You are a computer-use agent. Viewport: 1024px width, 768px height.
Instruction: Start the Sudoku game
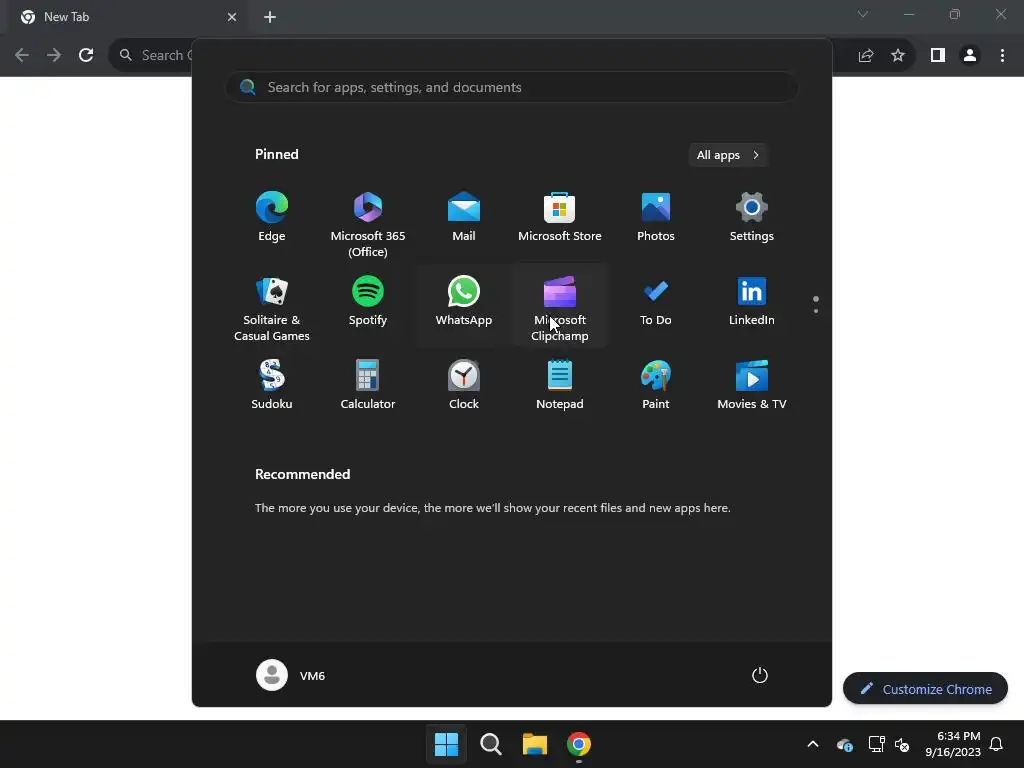point(272,385)
